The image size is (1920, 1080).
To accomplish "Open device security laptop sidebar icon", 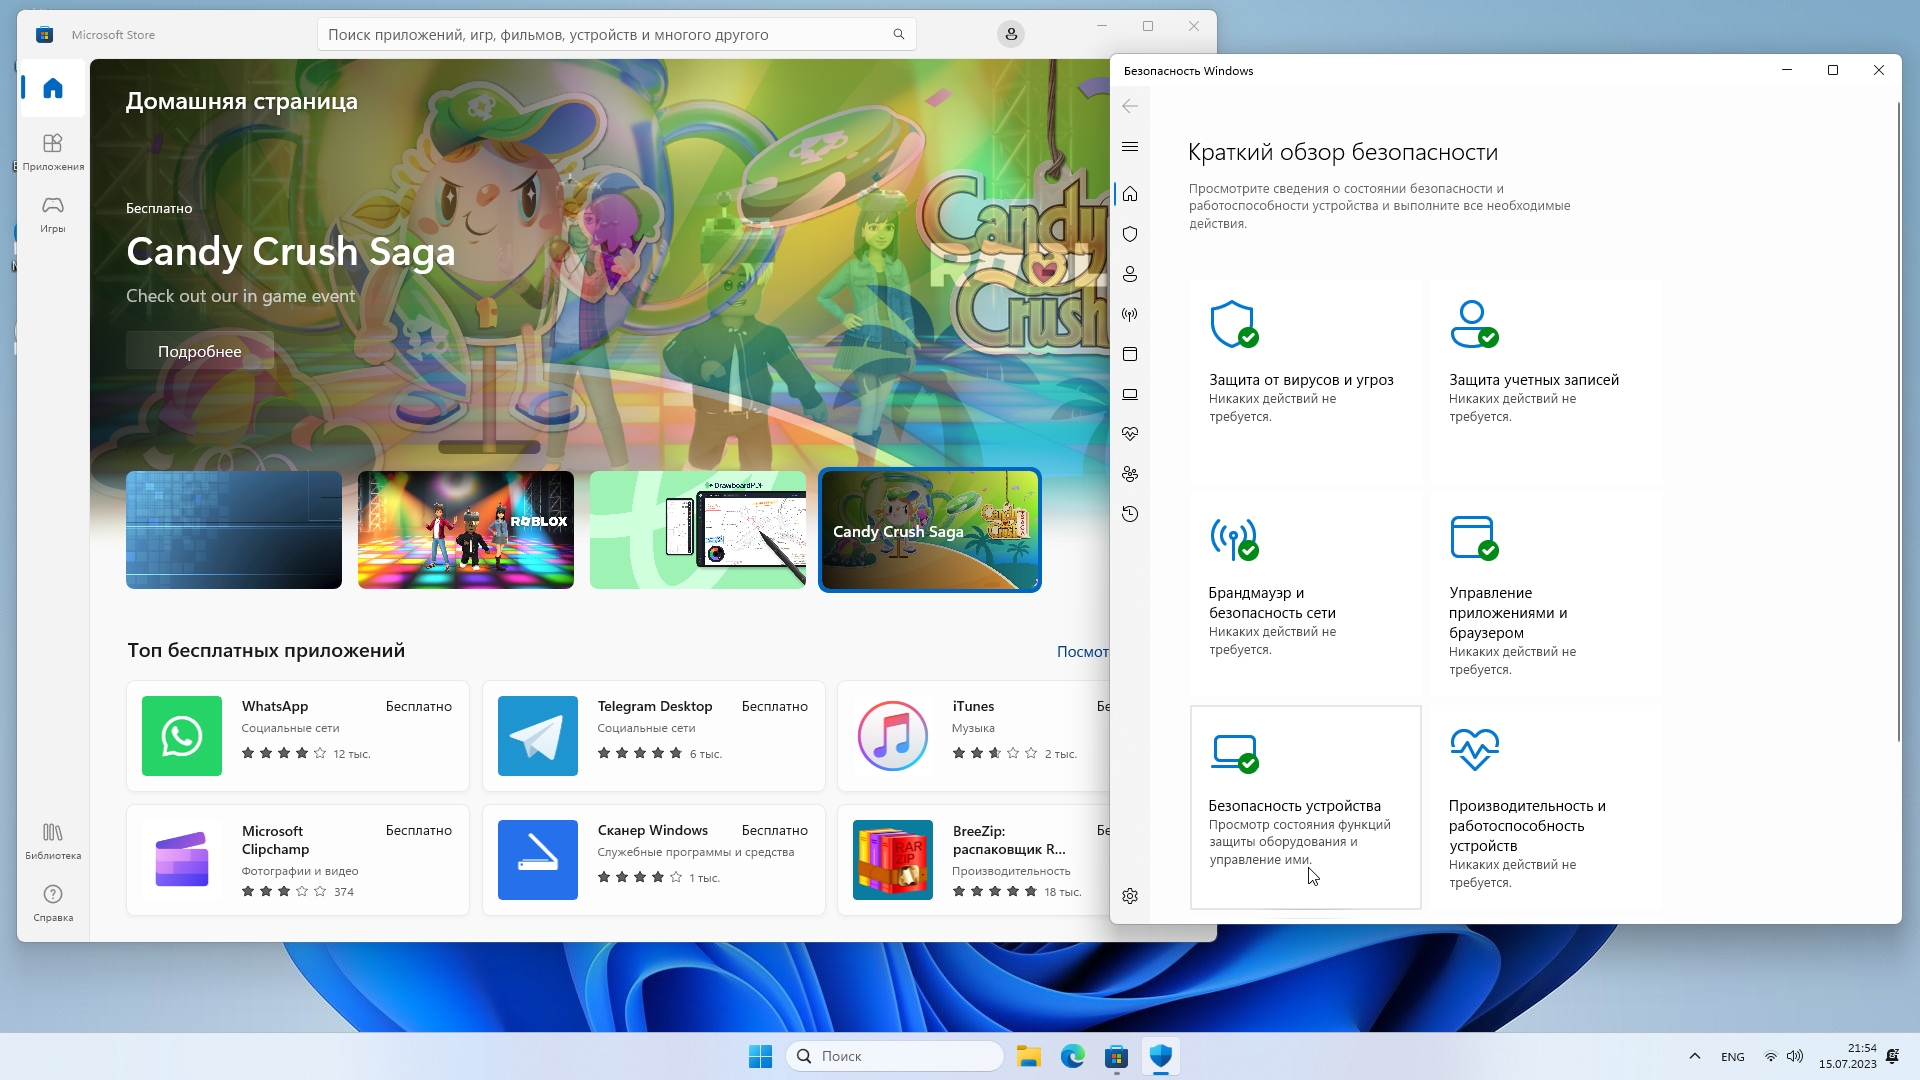I will 1130,394.
